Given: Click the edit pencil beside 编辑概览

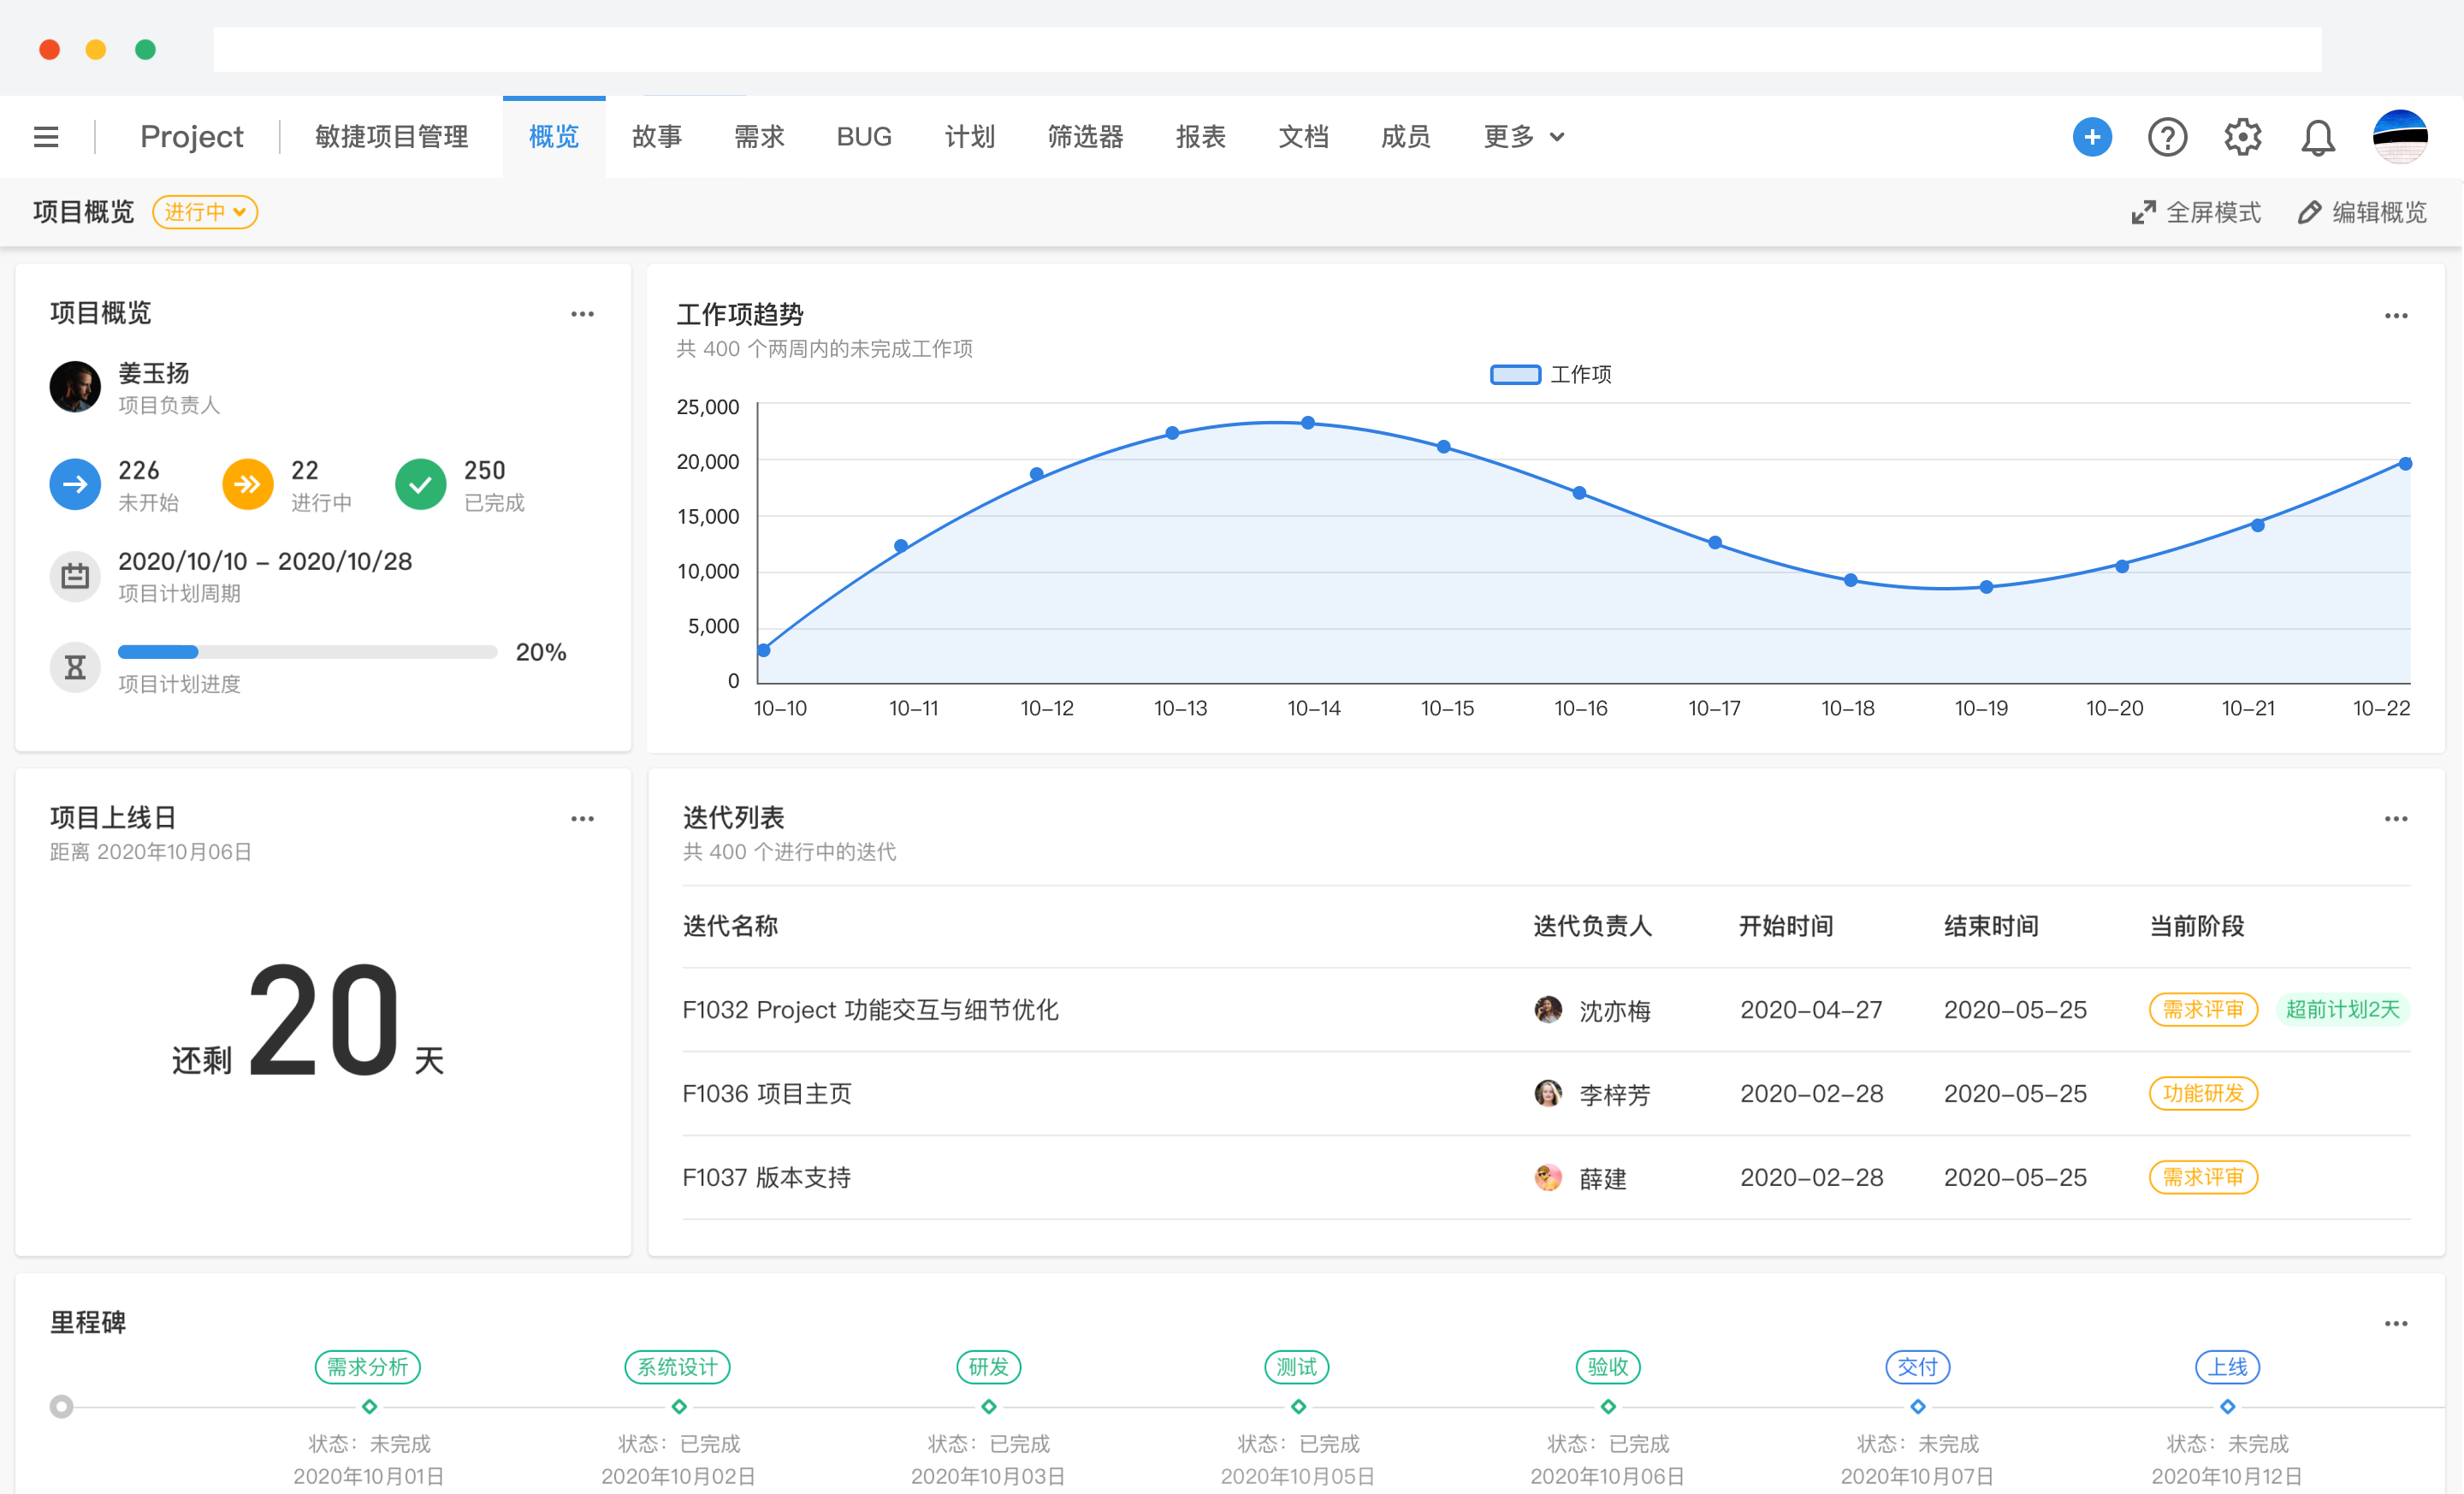Looking at the screenshot, I should point(2309,212).
